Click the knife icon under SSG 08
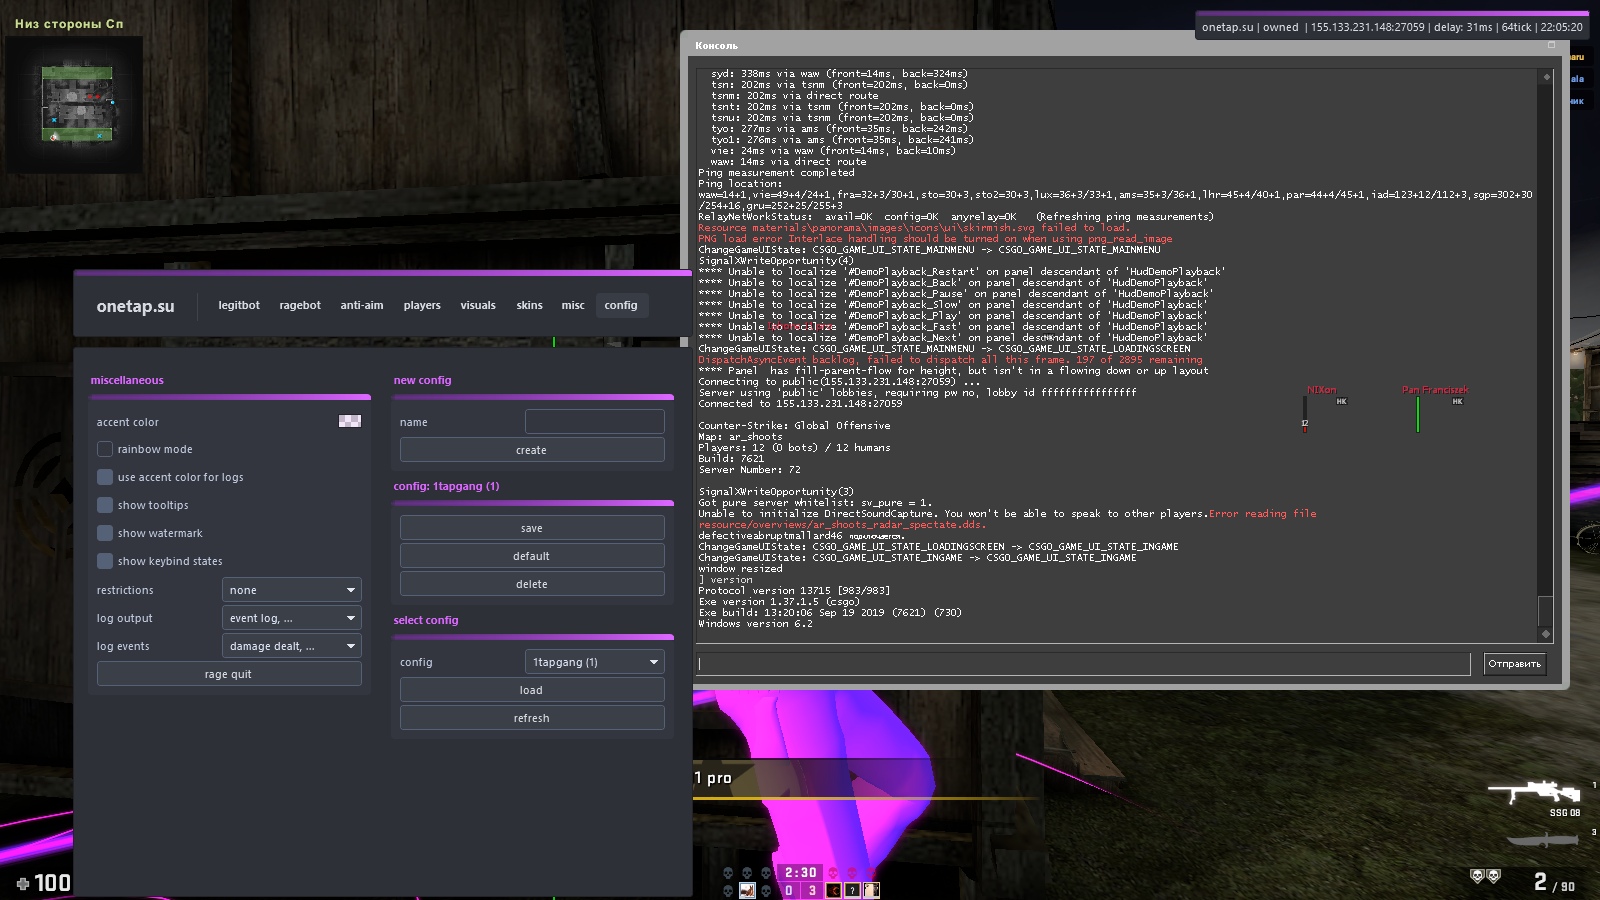1600x900 pixels. (1541, 839)
